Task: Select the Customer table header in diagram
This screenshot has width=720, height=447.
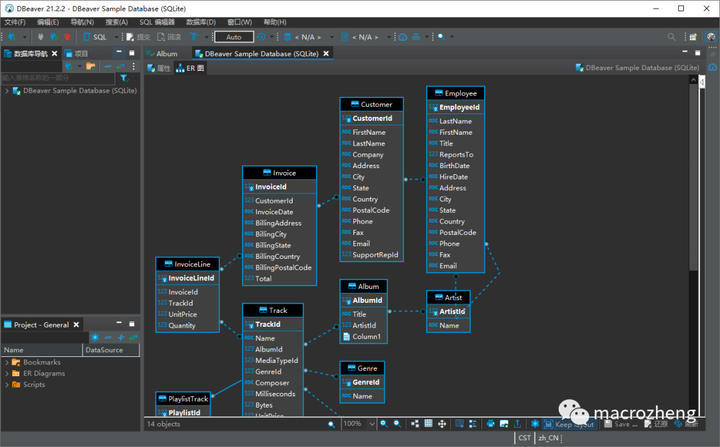Action: (371, 104)
